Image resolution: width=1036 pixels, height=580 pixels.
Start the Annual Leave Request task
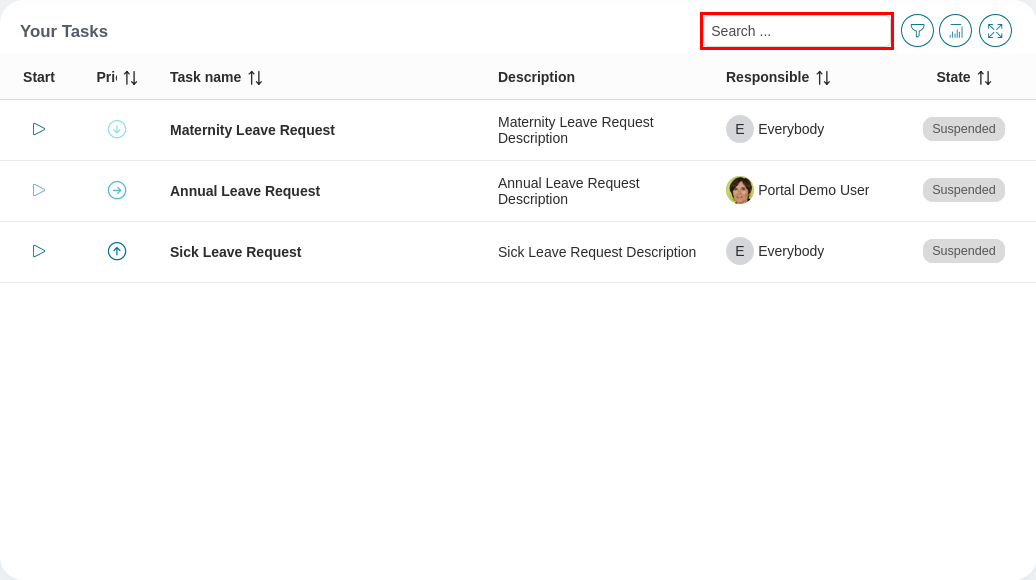click(39, 190)
